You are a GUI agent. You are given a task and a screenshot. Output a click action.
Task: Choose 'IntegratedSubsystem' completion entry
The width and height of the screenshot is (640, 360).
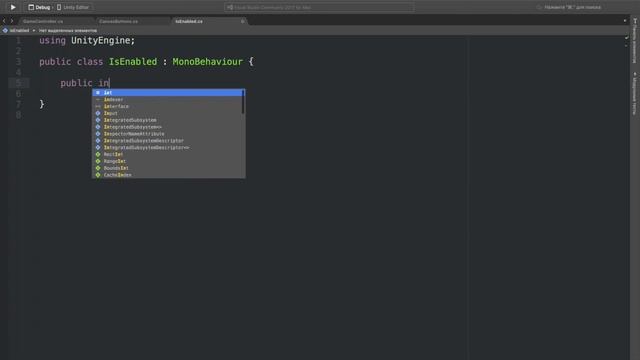(168, 120)
